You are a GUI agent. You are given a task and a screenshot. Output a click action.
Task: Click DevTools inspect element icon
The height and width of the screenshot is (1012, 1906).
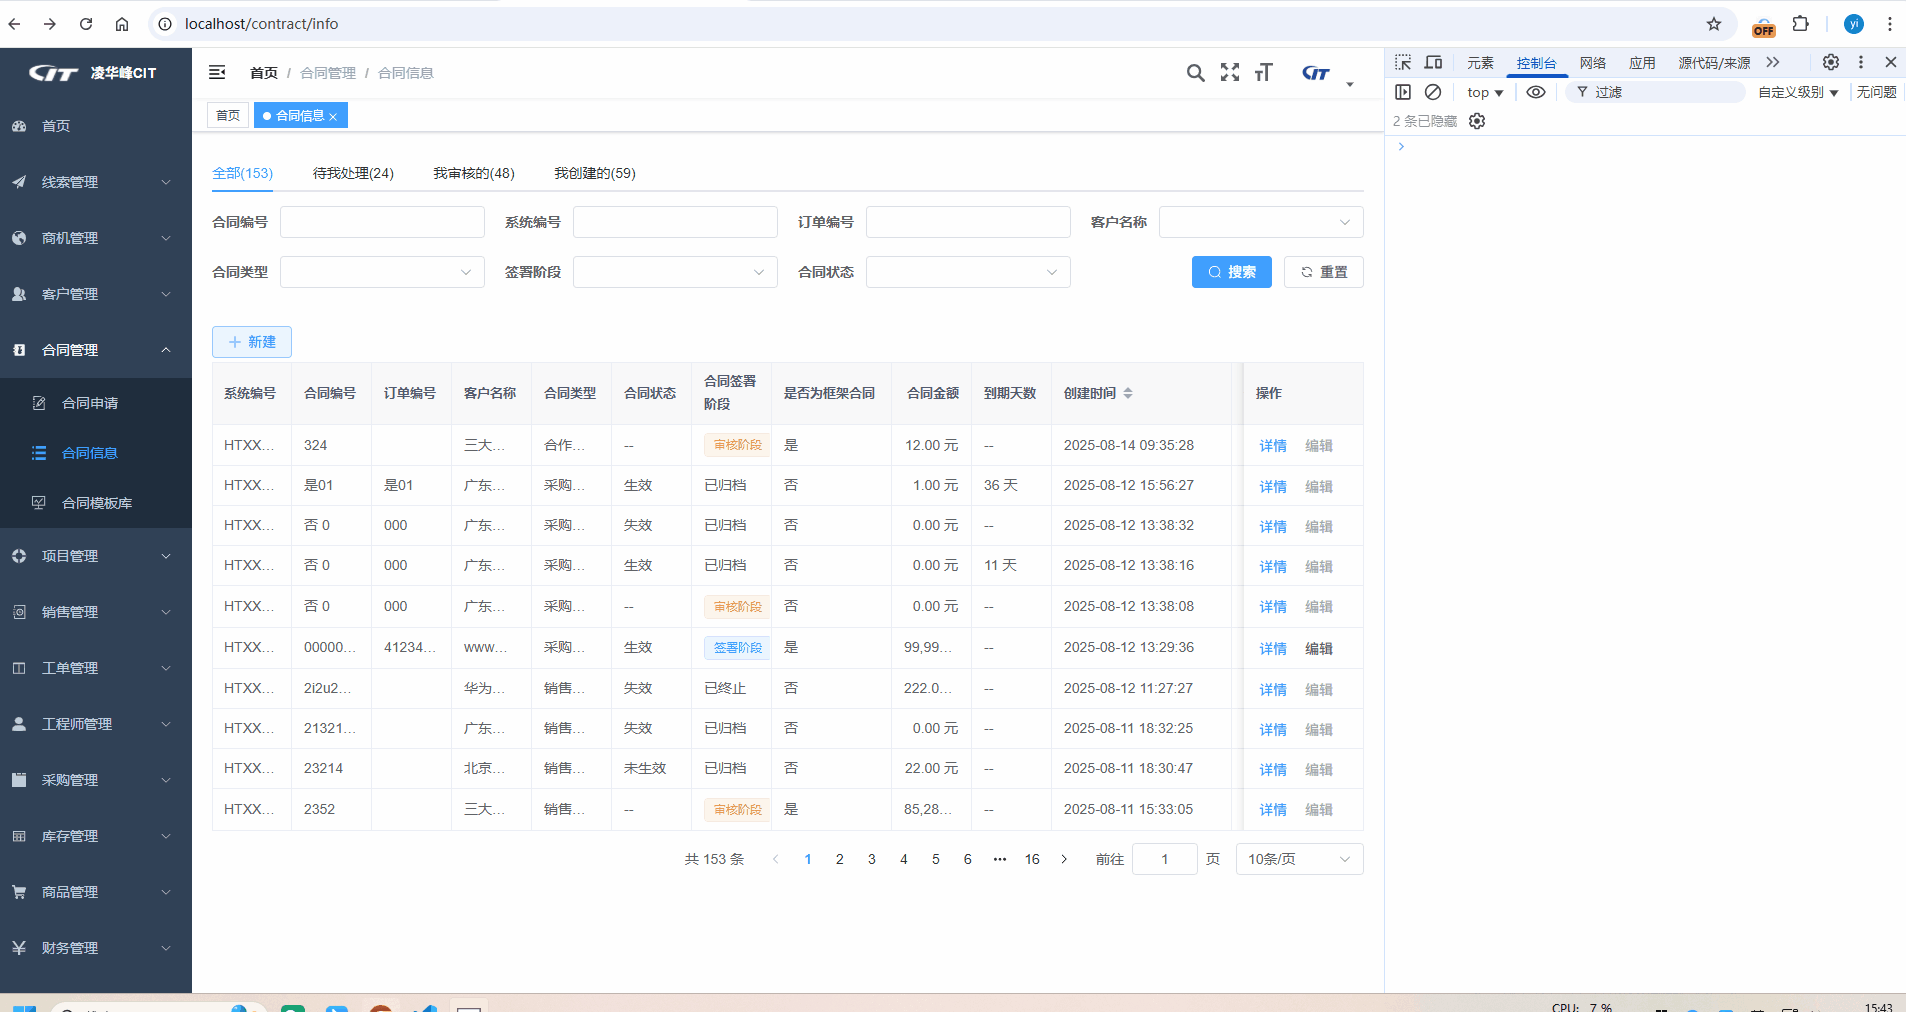[1403, 62]
